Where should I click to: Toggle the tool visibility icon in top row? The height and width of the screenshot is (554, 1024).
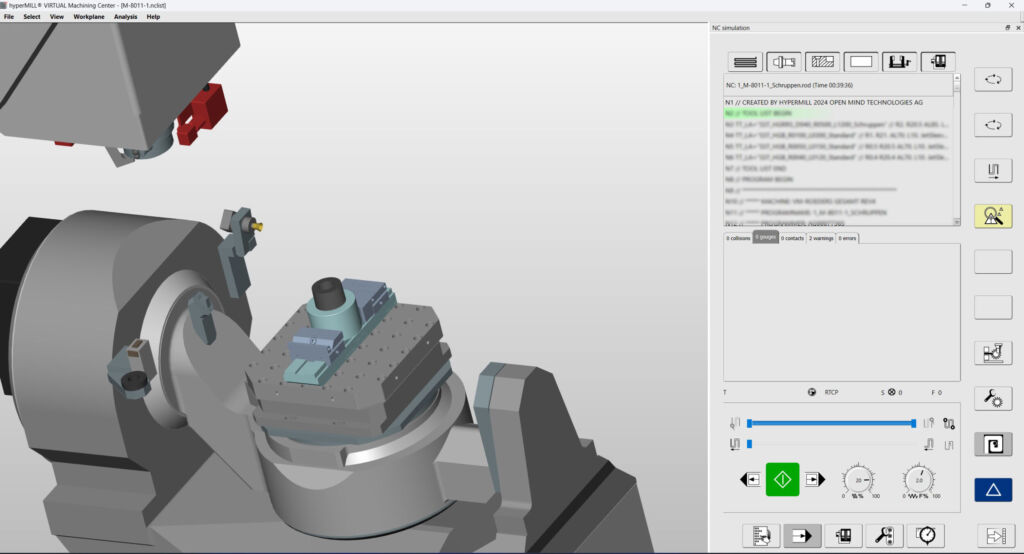783,62
